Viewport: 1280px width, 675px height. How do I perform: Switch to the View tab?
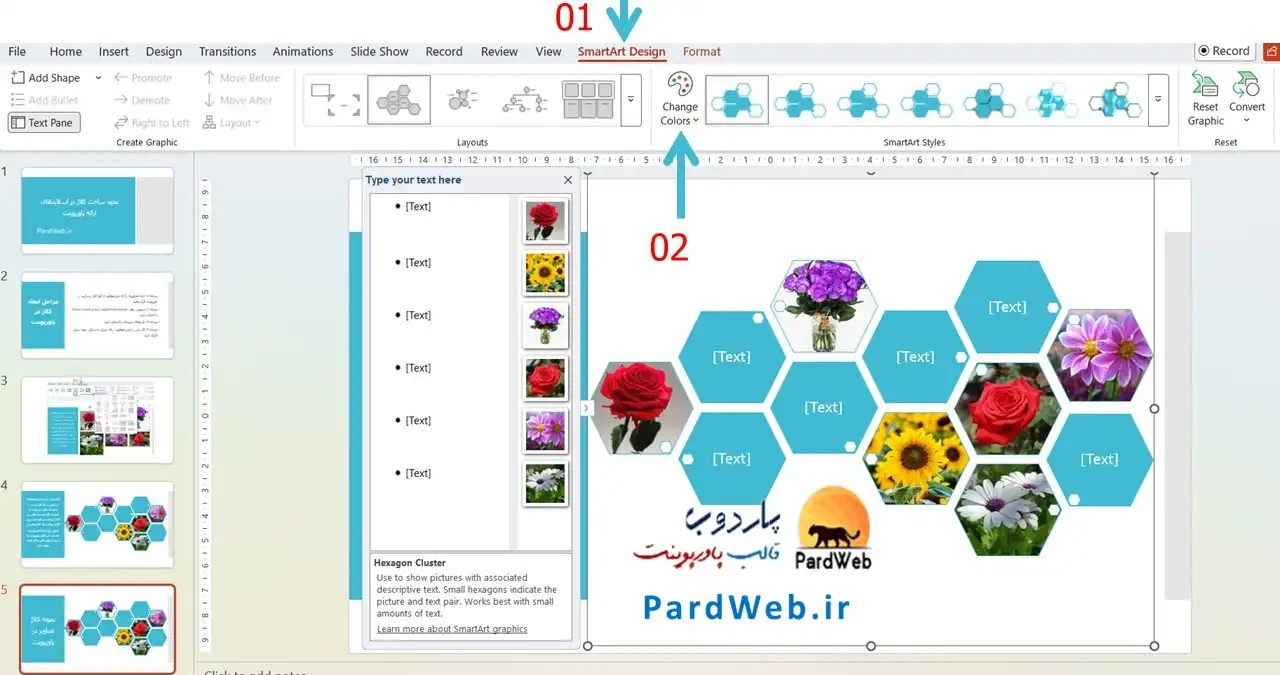click(548, 52)
